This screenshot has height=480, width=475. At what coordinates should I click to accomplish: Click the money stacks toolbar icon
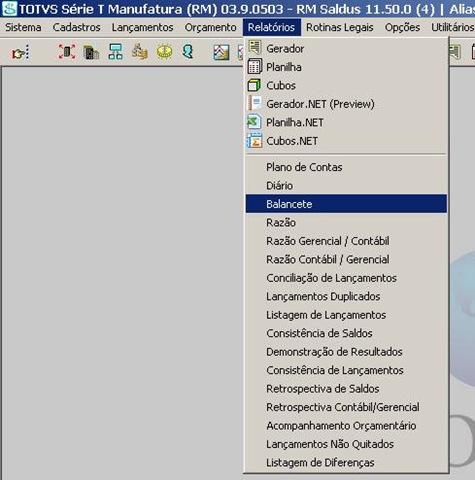(140, 52)
